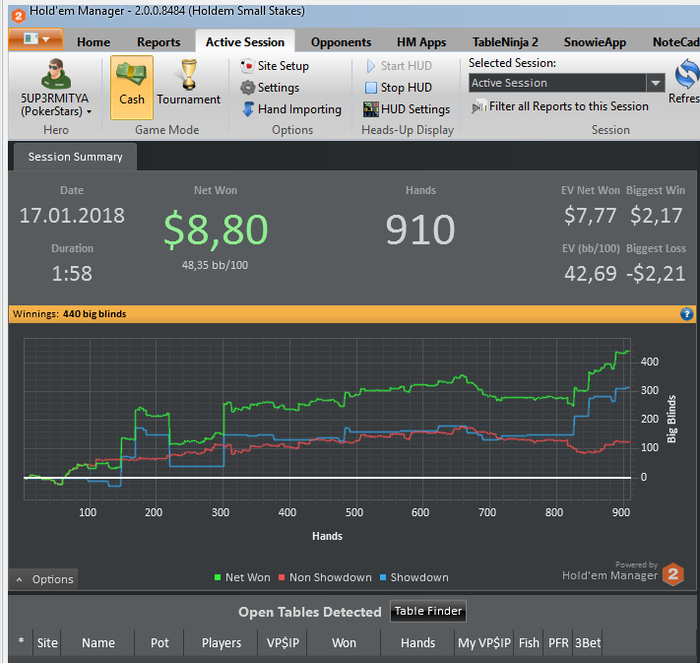Click Filter all Reports to this Session
This screenshot has width=700, height=663.
pos(560,107)
